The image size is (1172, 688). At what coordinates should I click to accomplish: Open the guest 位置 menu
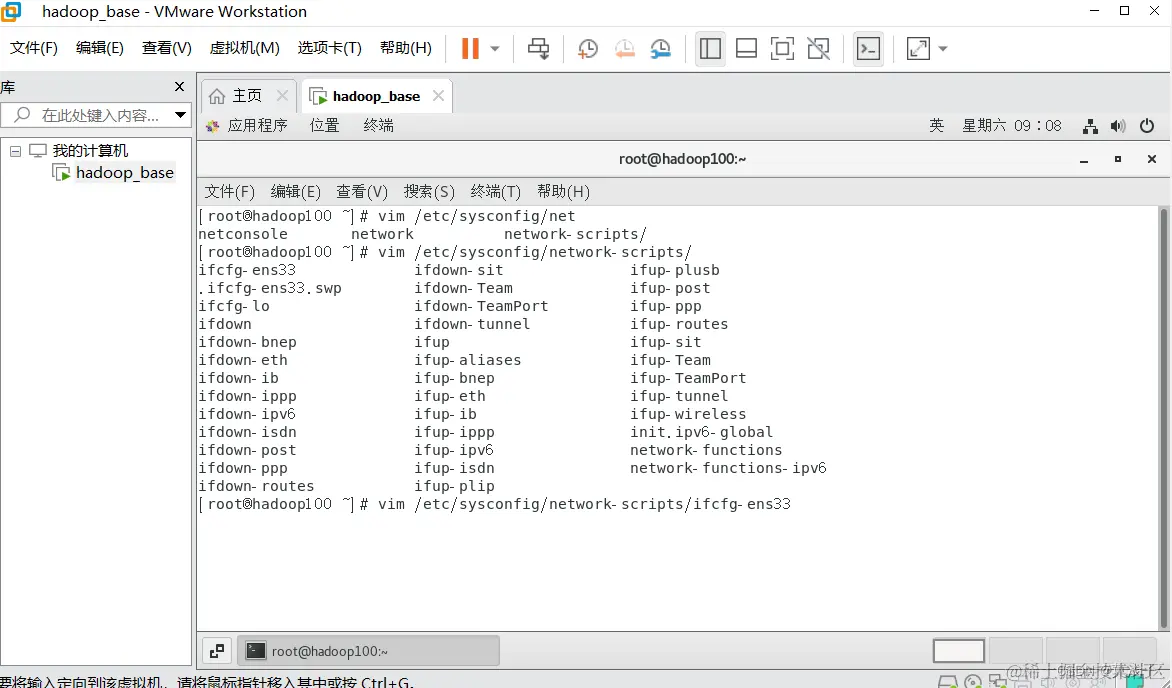click(325, 126)
